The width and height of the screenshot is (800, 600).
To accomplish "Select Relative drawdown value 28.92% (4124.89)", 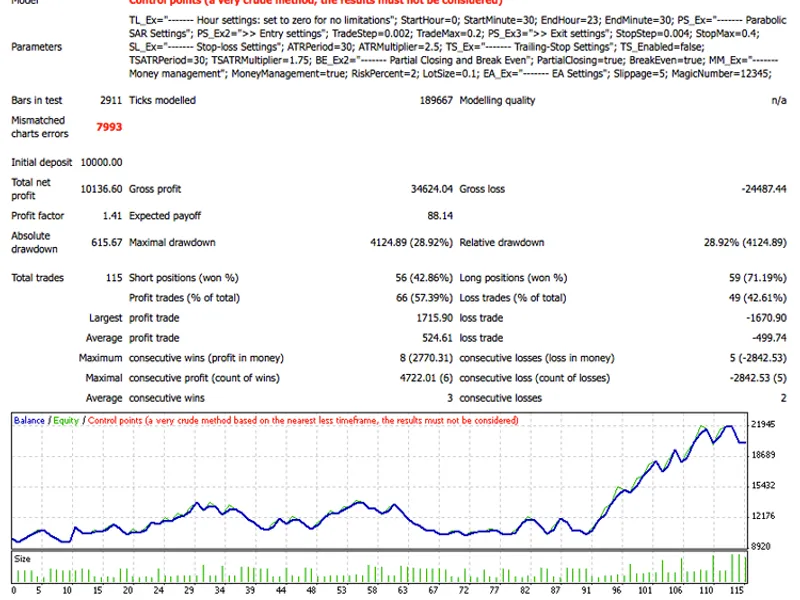I will tap(745, 242).
